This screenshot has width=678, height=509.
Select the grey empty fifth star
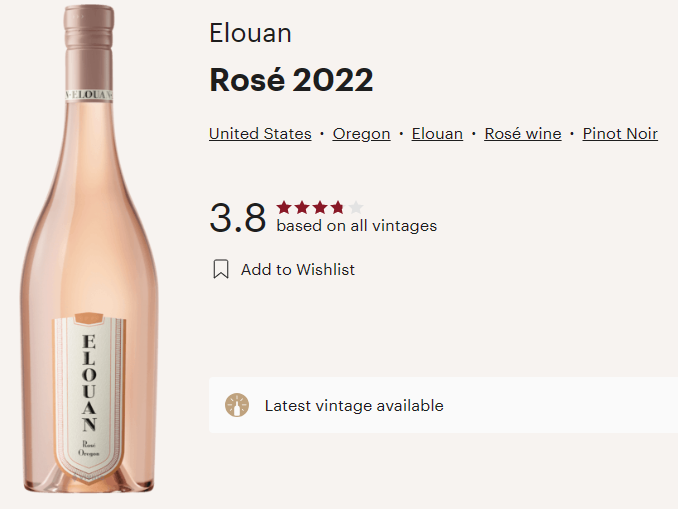pos(355,208)
